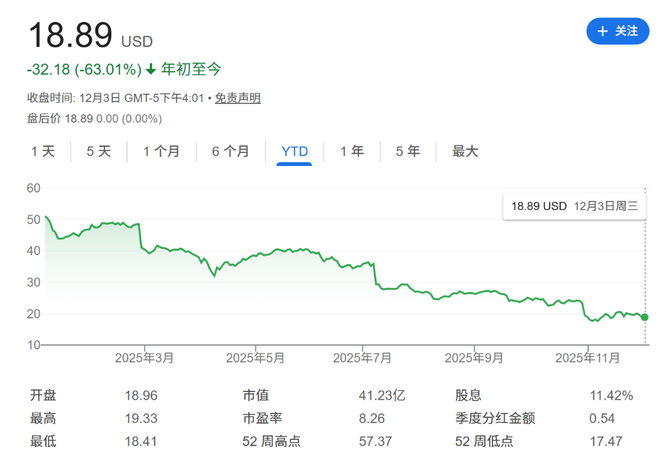Switch chart to 6个月 range
Image resolution: width=660 pixels, height=465 pixels.
coord(230,152)
